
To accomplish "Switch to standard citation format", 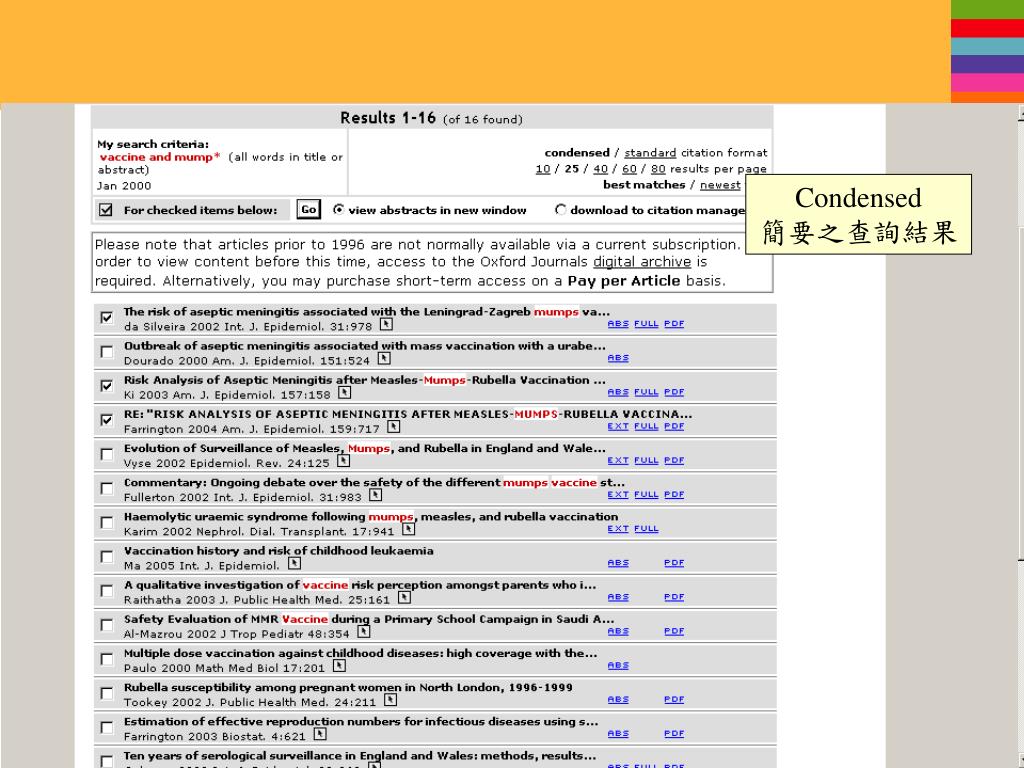I will 650,153.
